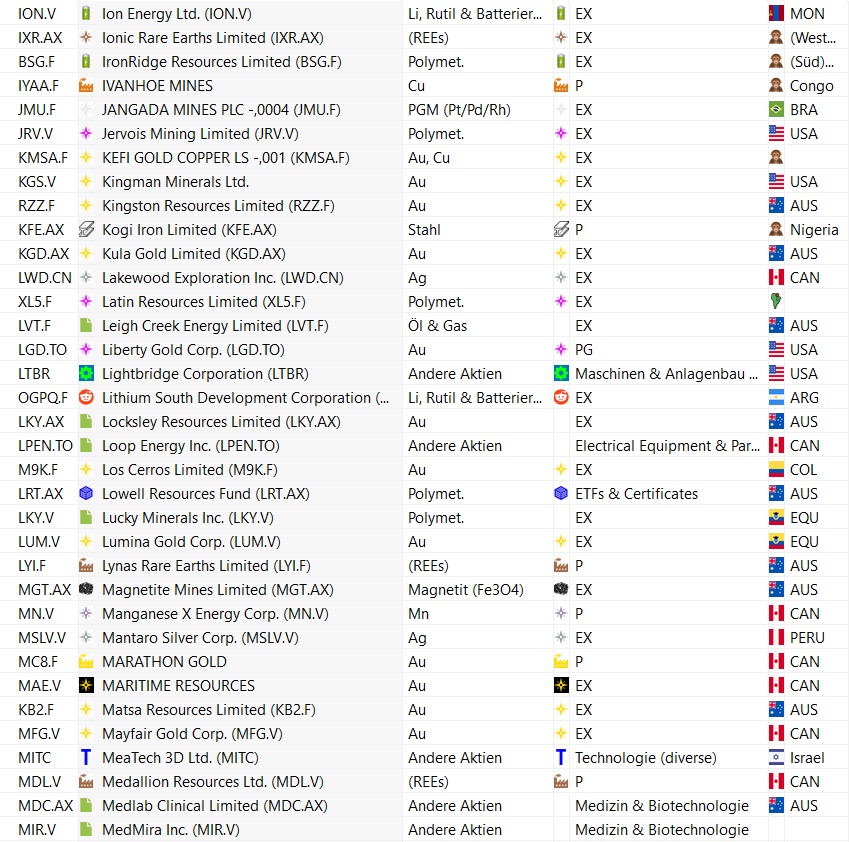This screenshot has width=849, height=842.
Task: Select the ticker cell ION.V
Action: pyautogui.click(x=37, y=14)
